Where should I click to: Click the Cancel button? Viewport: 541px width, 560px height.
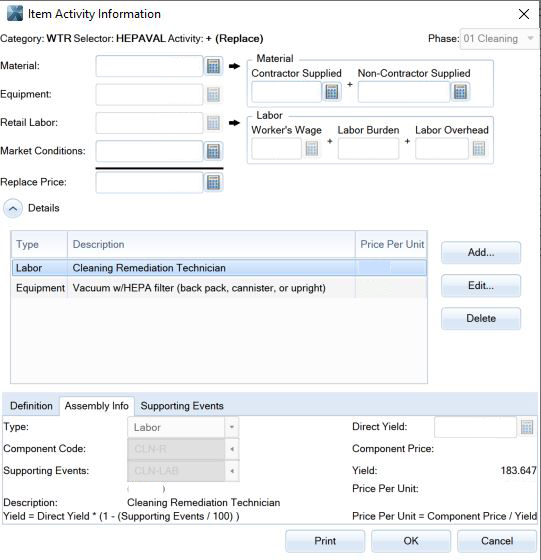[497, 541]
